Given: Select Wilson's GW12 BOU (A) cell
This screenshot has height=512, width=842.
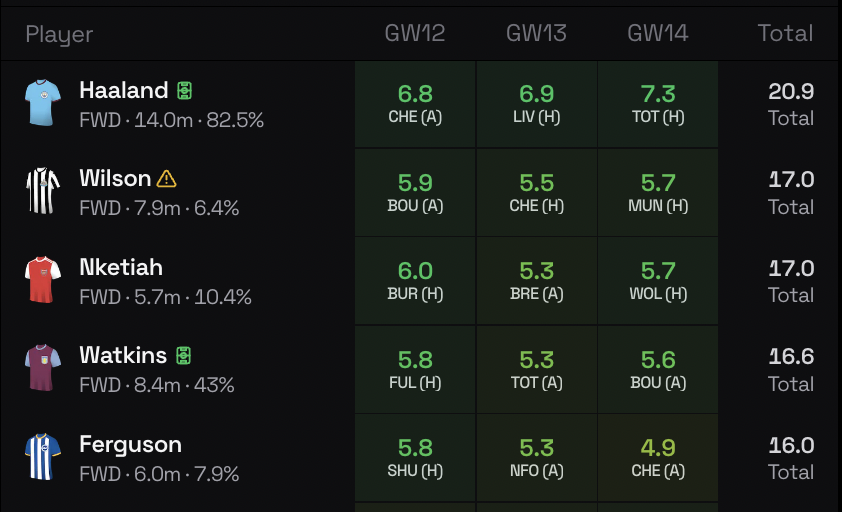Looking at the screenshot, I should 415,193.
